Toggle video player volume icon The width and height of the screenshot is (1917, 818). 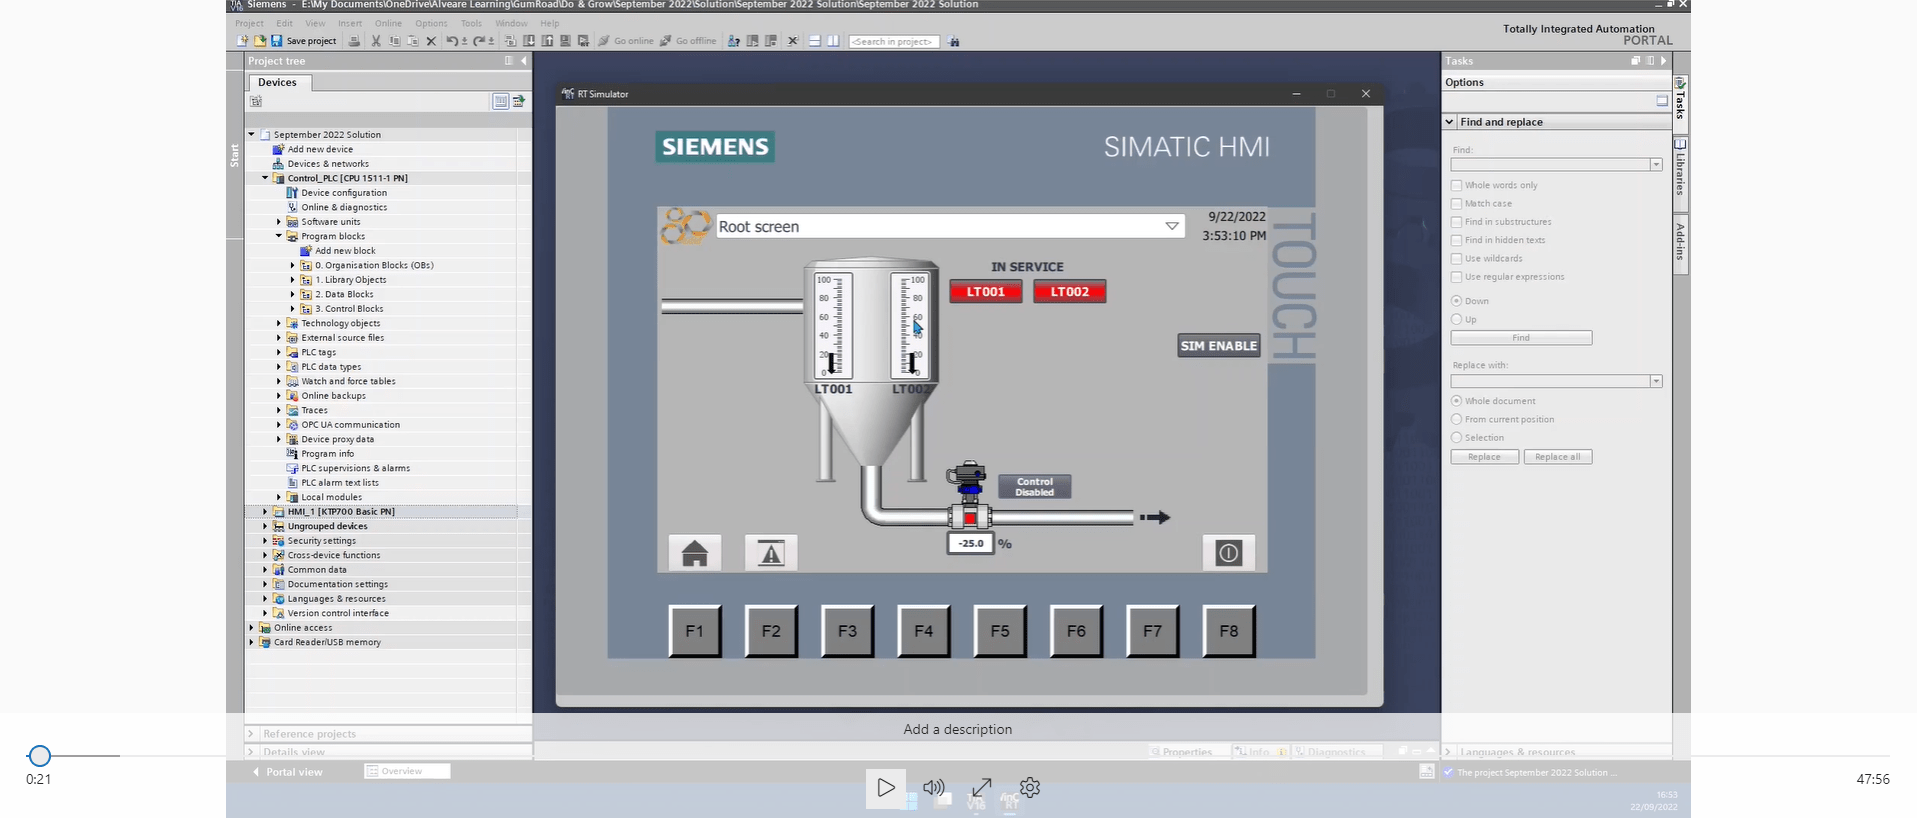pyautogui.click(x=934, y=788)
